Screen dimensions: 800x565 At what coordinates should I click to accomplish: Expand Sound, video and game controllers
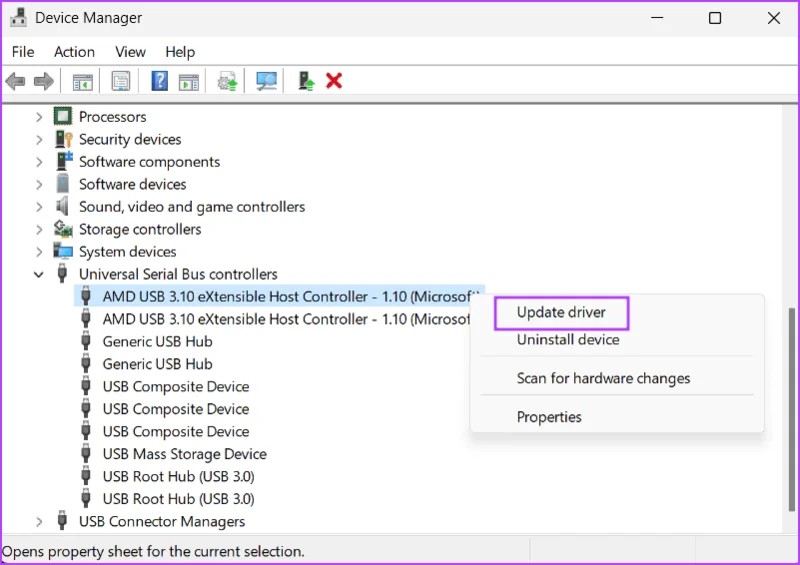click(39, 207)
